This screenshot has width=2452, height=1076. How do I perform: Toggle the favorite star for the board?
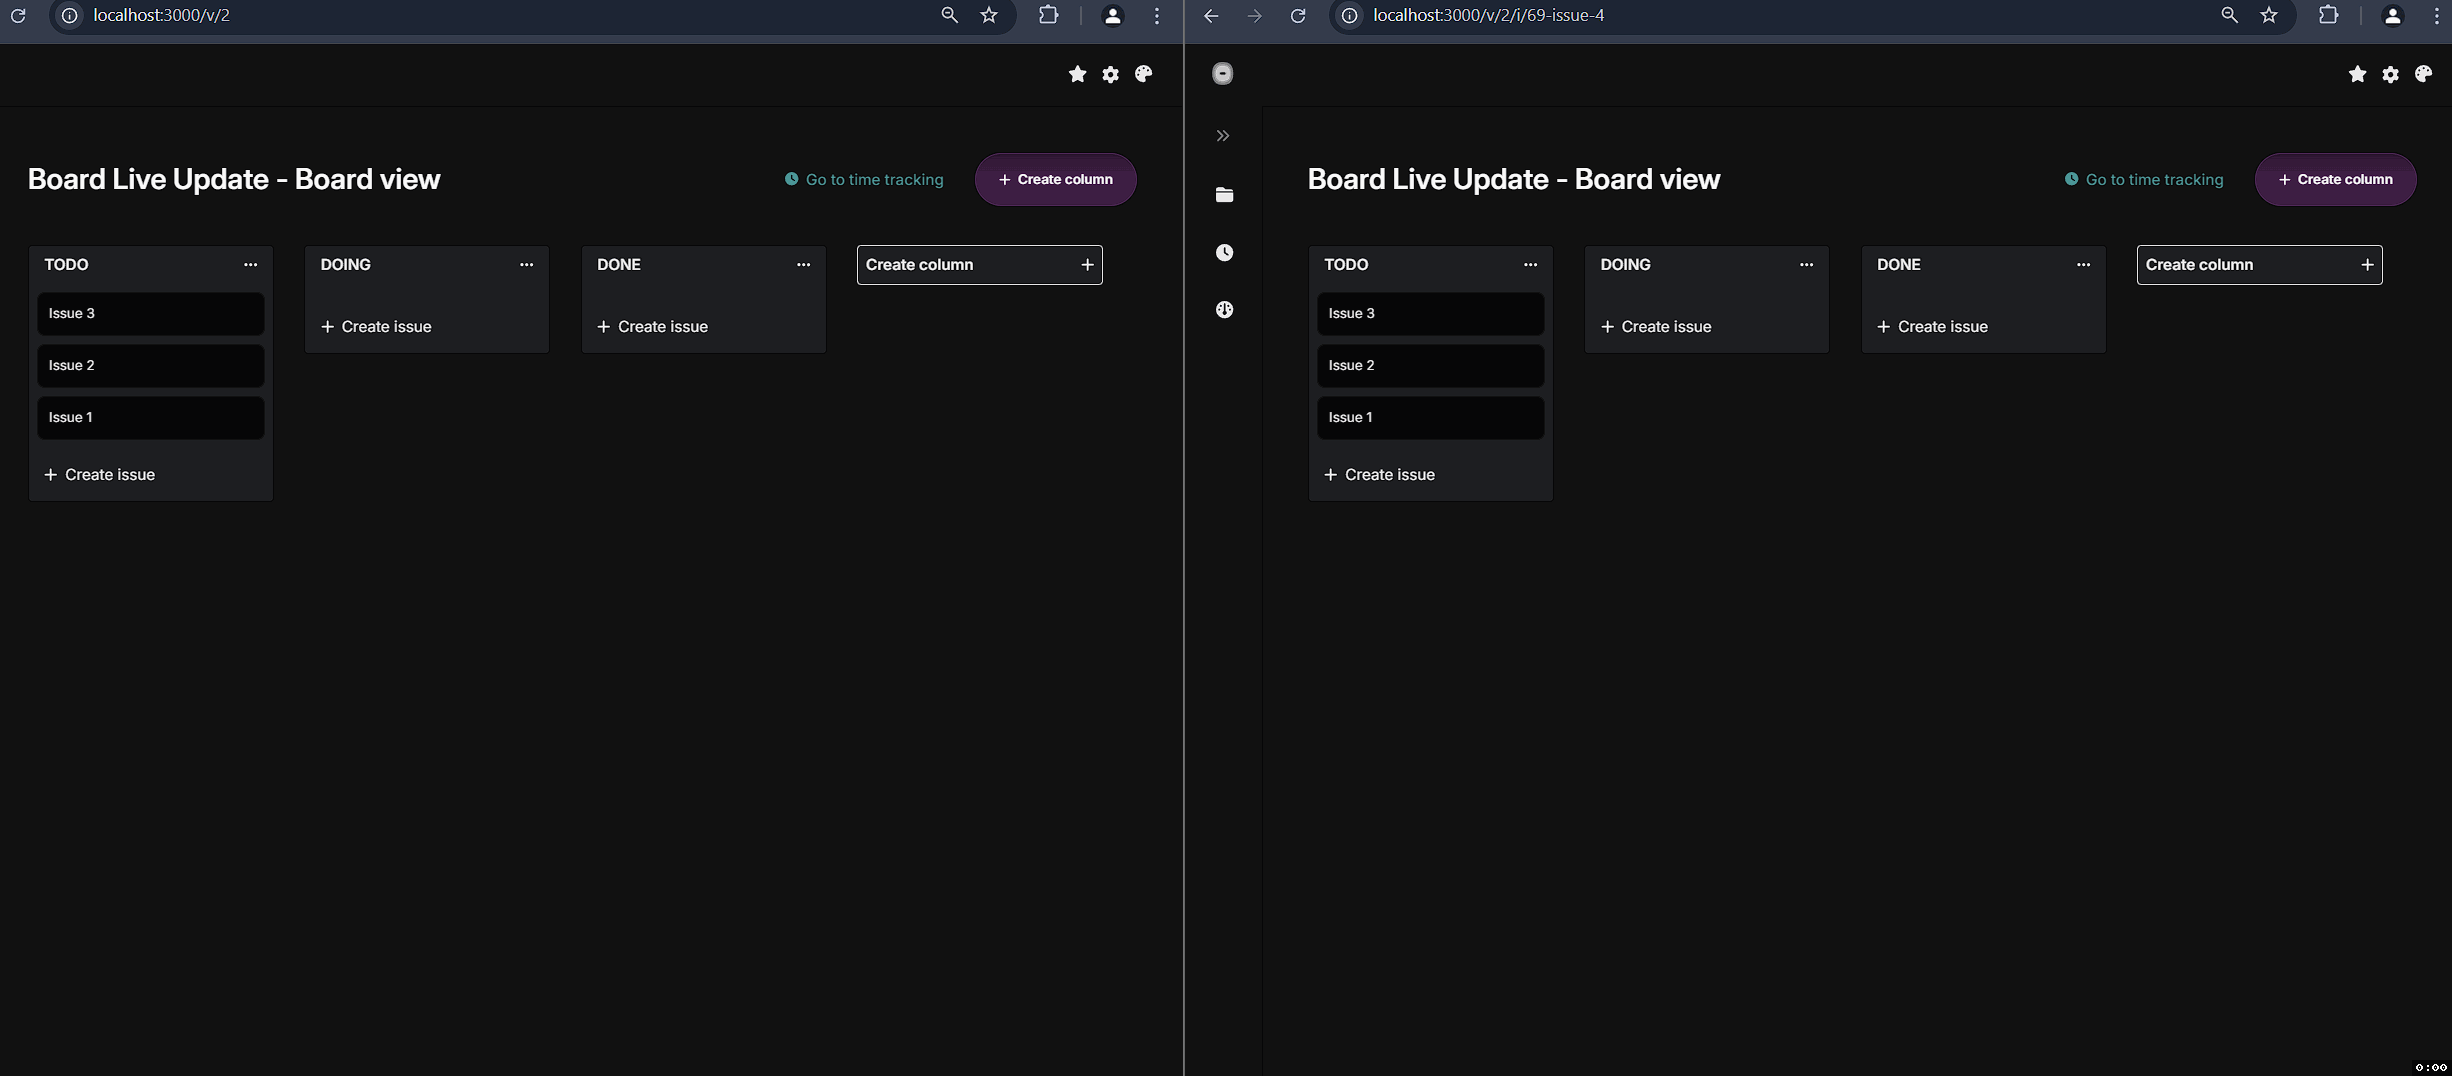pos(1077,74)
